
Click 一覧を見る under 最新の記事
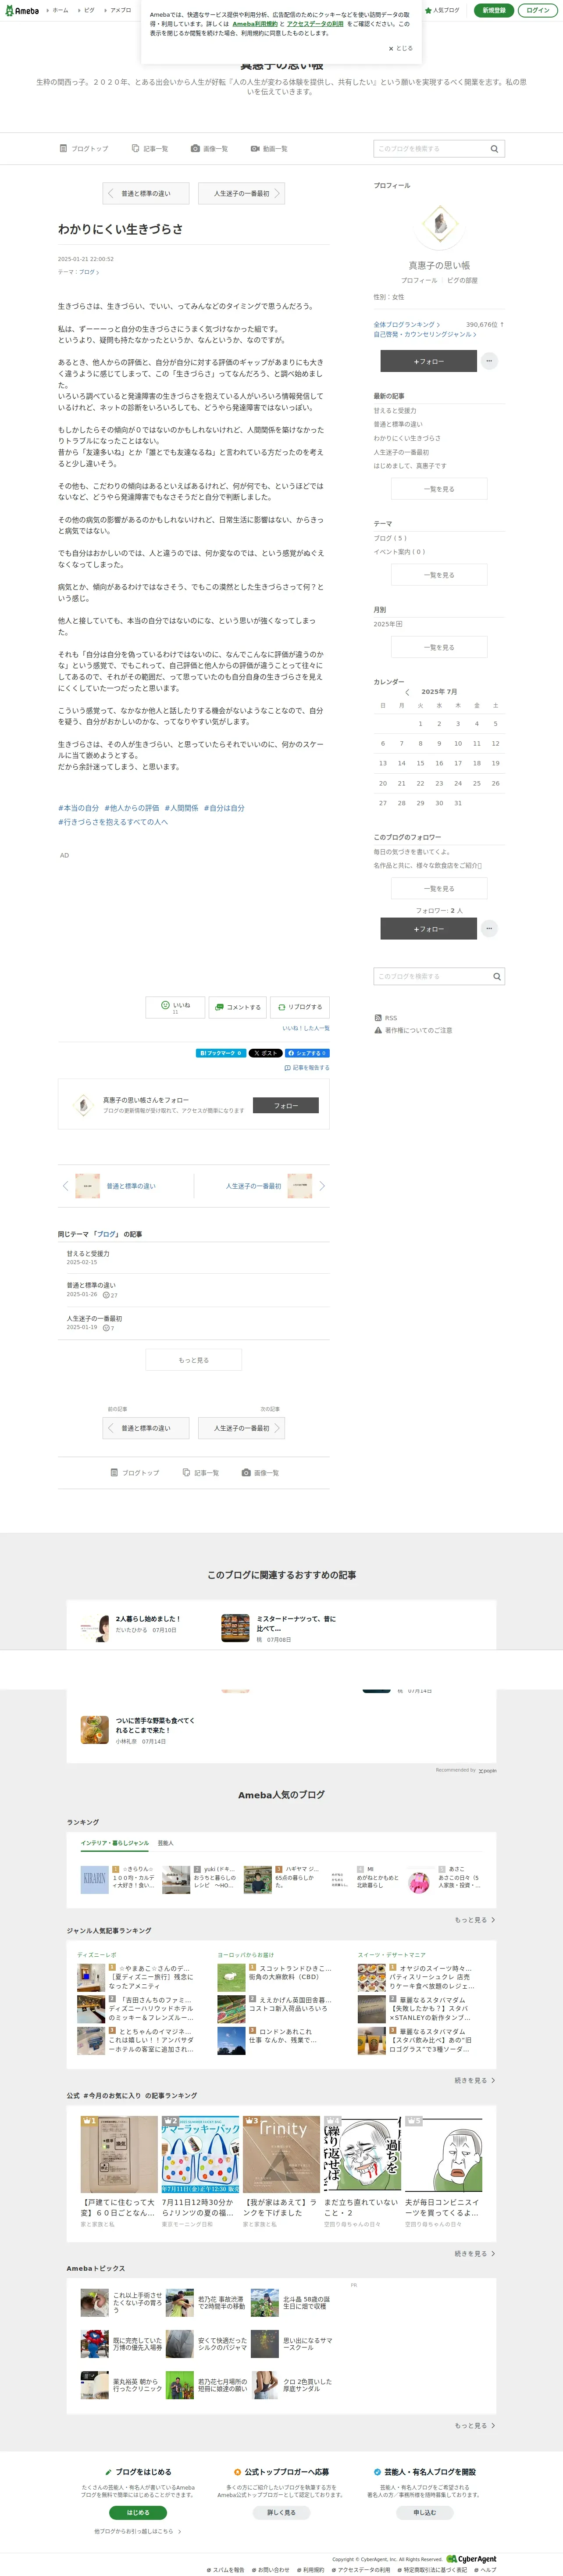(x=439, y=489)
